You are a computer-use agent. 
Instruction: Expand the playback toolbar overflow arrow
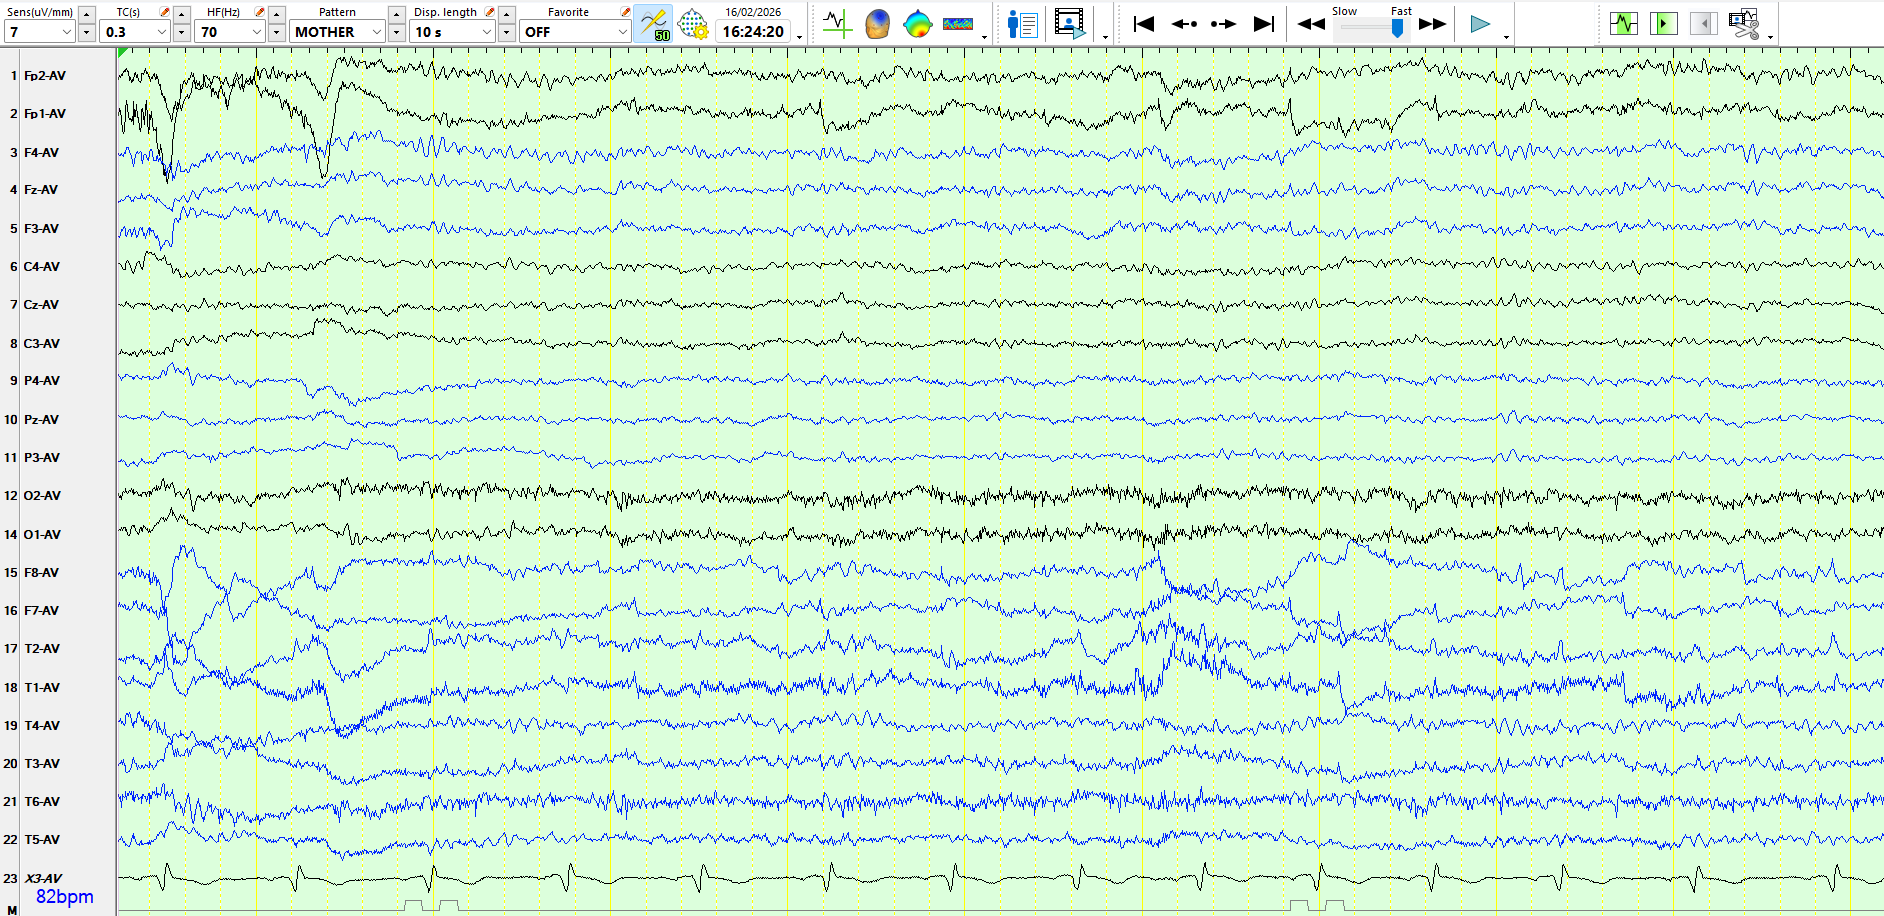coord(1506,37)
